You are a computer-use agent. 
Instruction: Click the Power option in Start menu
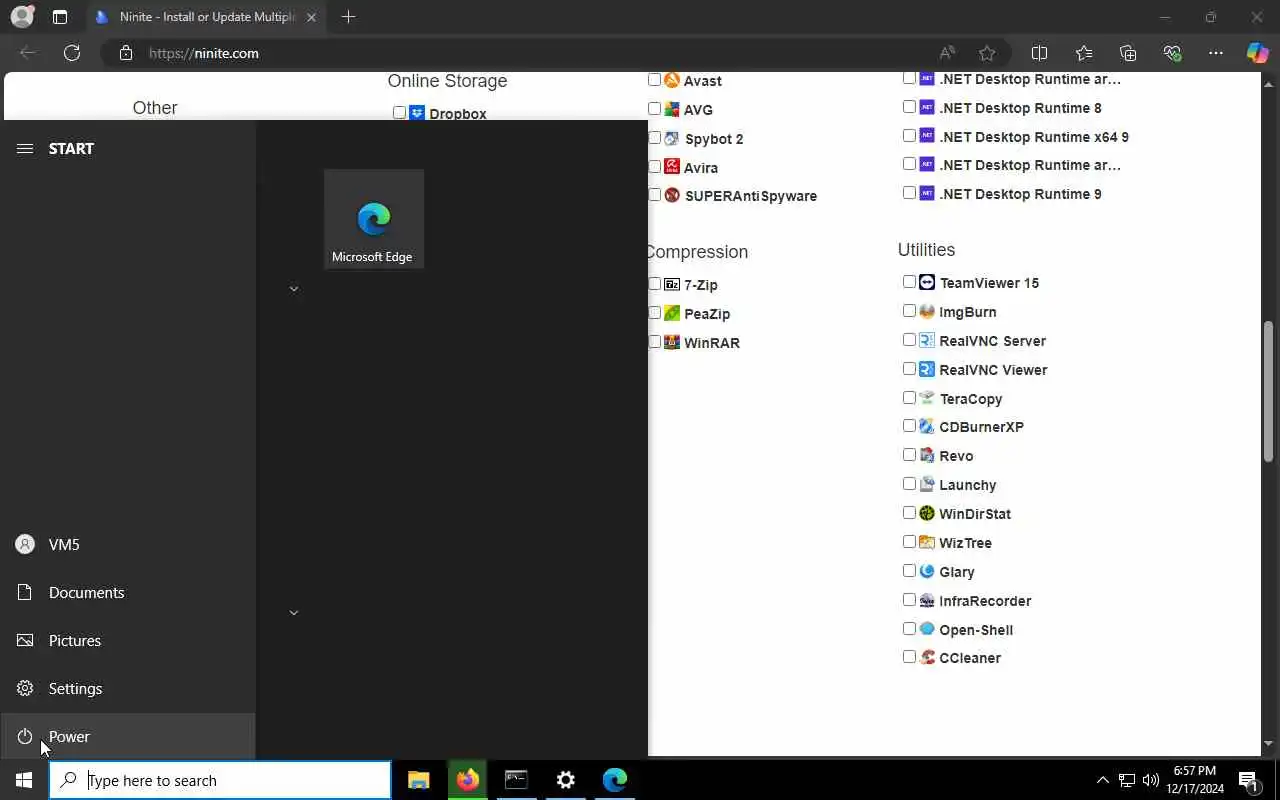click(128, 736)
